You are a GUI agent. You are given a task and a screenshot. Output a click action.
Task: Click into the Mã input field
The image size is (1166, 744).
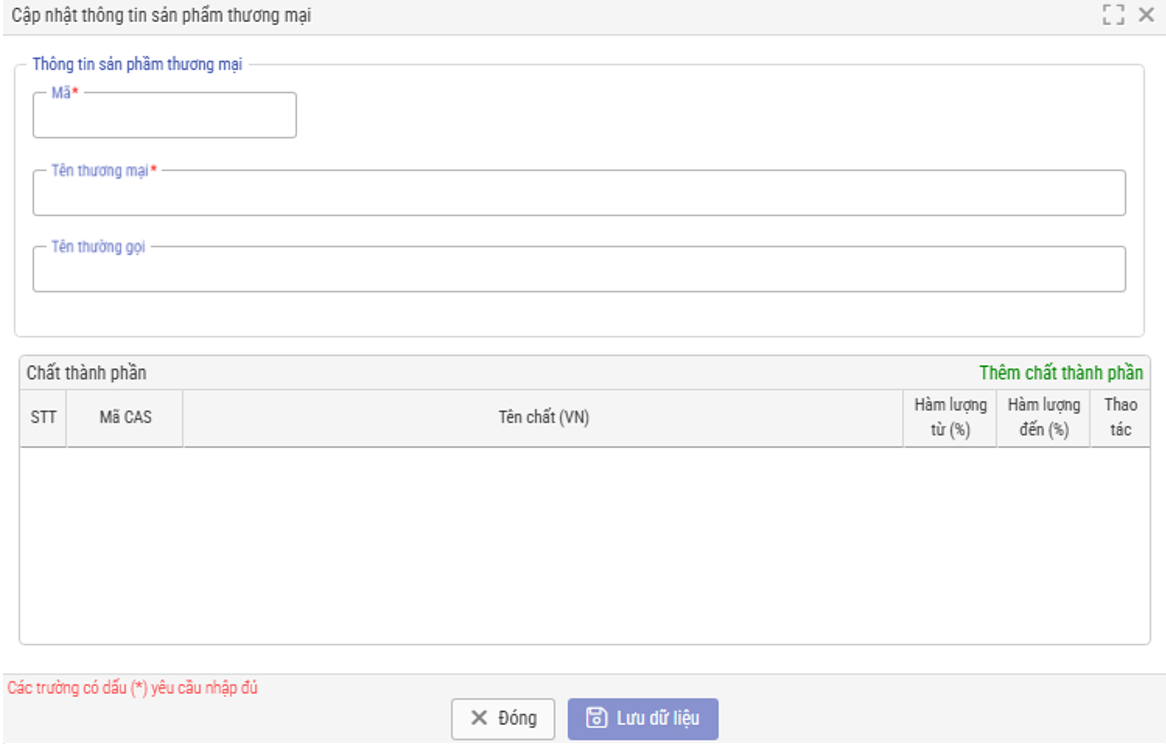165,118
